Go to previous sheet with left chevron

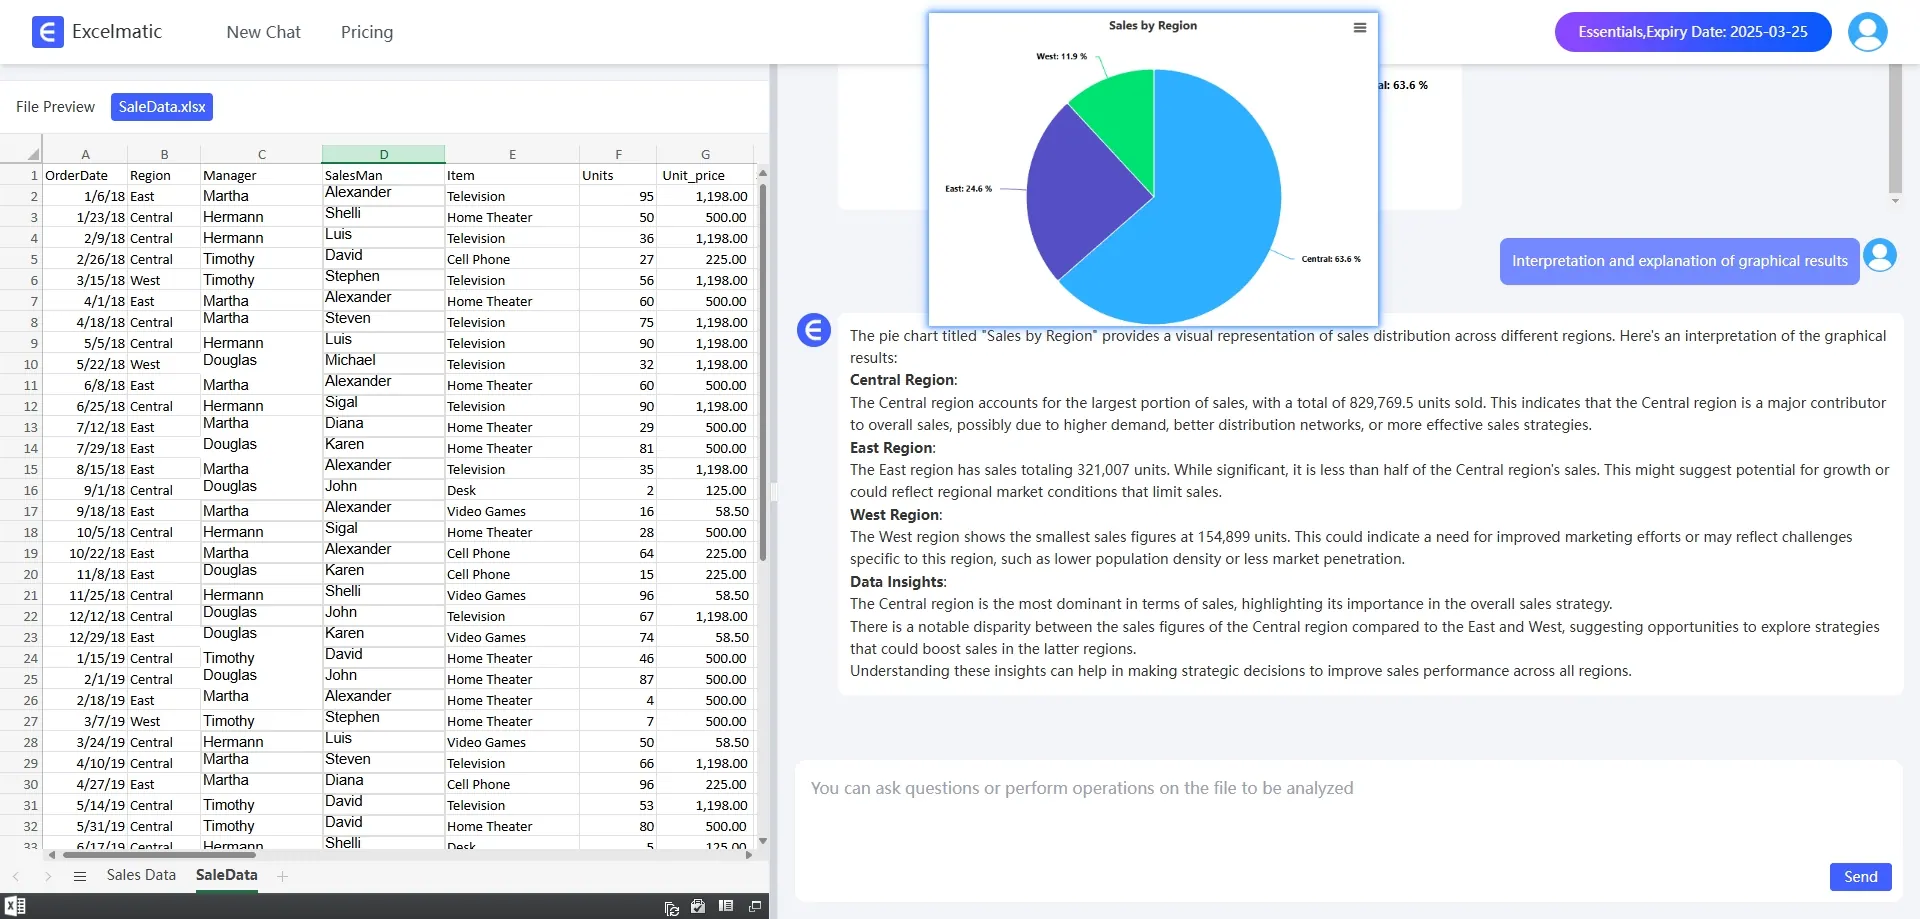pos(16,876)
